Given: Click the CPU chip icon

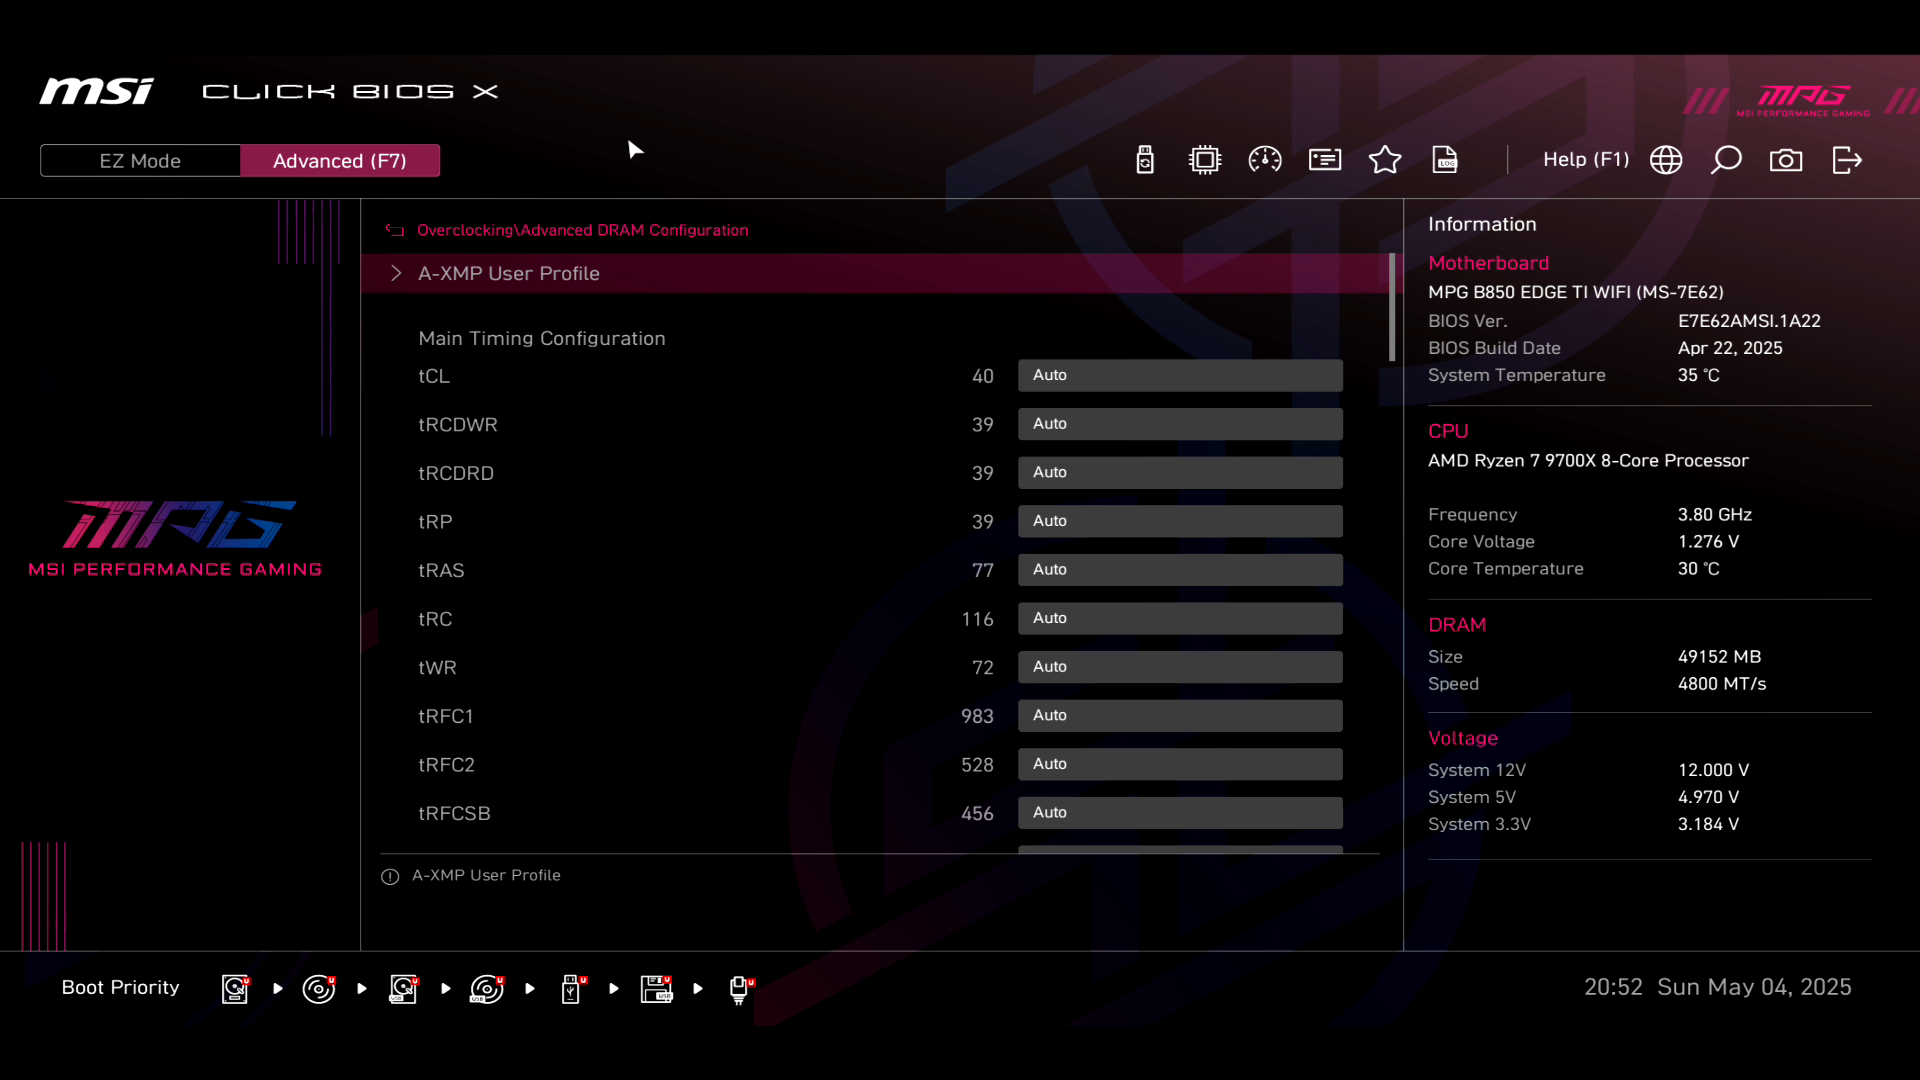Looking at the screenshot, I should coord(1205,160).
